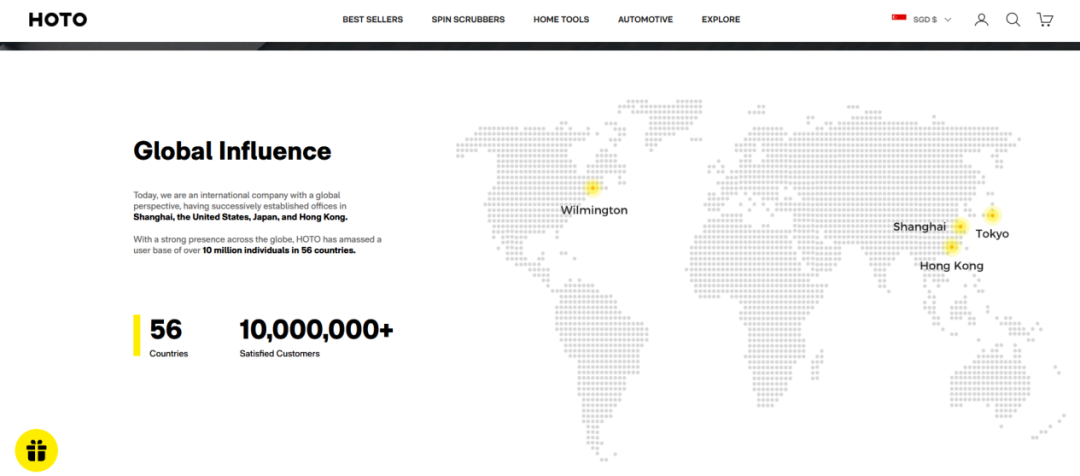Click the search magnifier icon
Viewport: 1080px width, 476px height.
pyautogui.click(x=1013, y=19)
